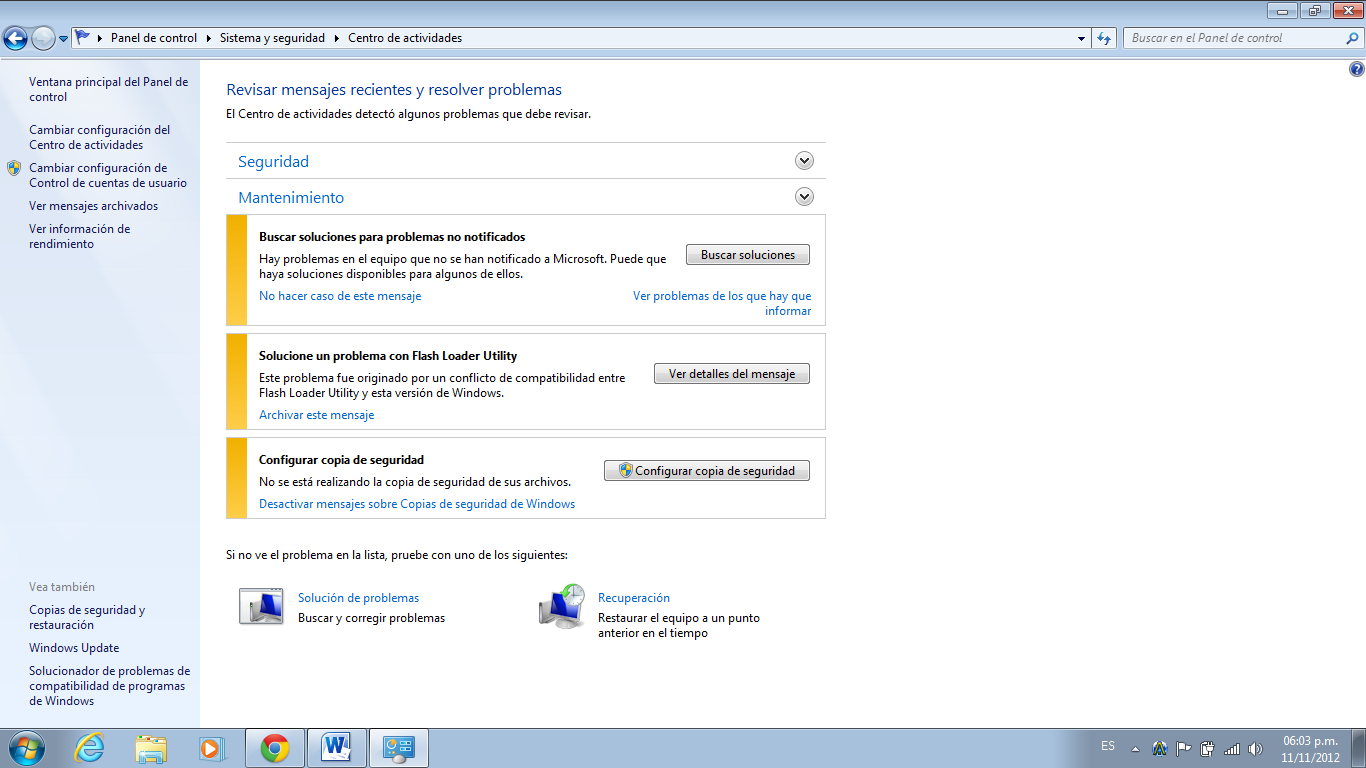Launch Windows Media Player from the taskbar
This screenshot has width=1366, height=768.
pyautogui.click(x=212, y=747)
